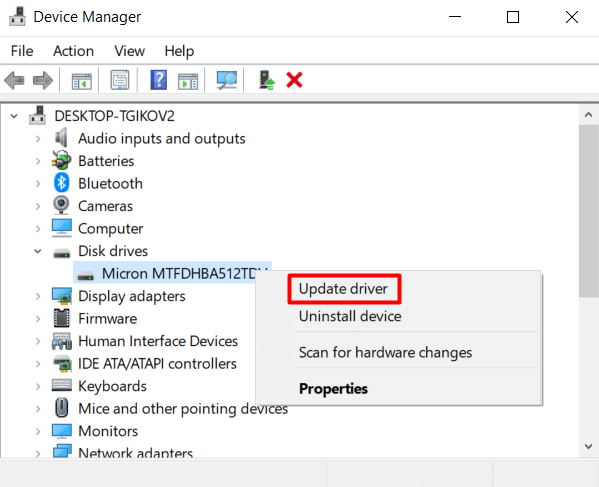This screenshot has height=487, width=599.
Task: Click the Firmware chip icon
Action: click(x=62, y=318)
